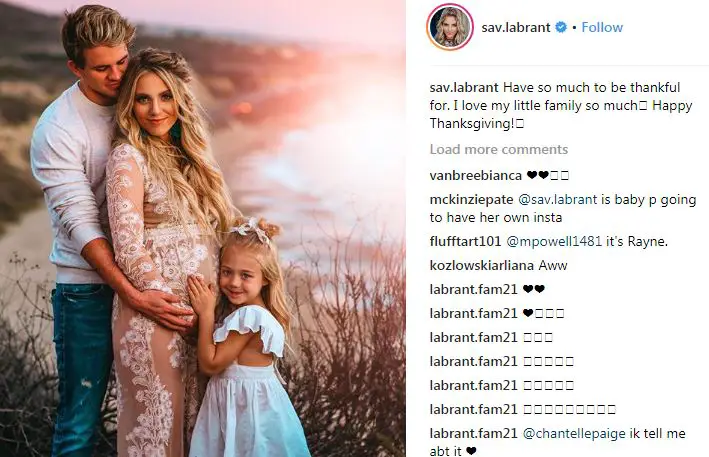
Task: Click the sav.labrant profile picture avatar
Action: coord(450,27)
